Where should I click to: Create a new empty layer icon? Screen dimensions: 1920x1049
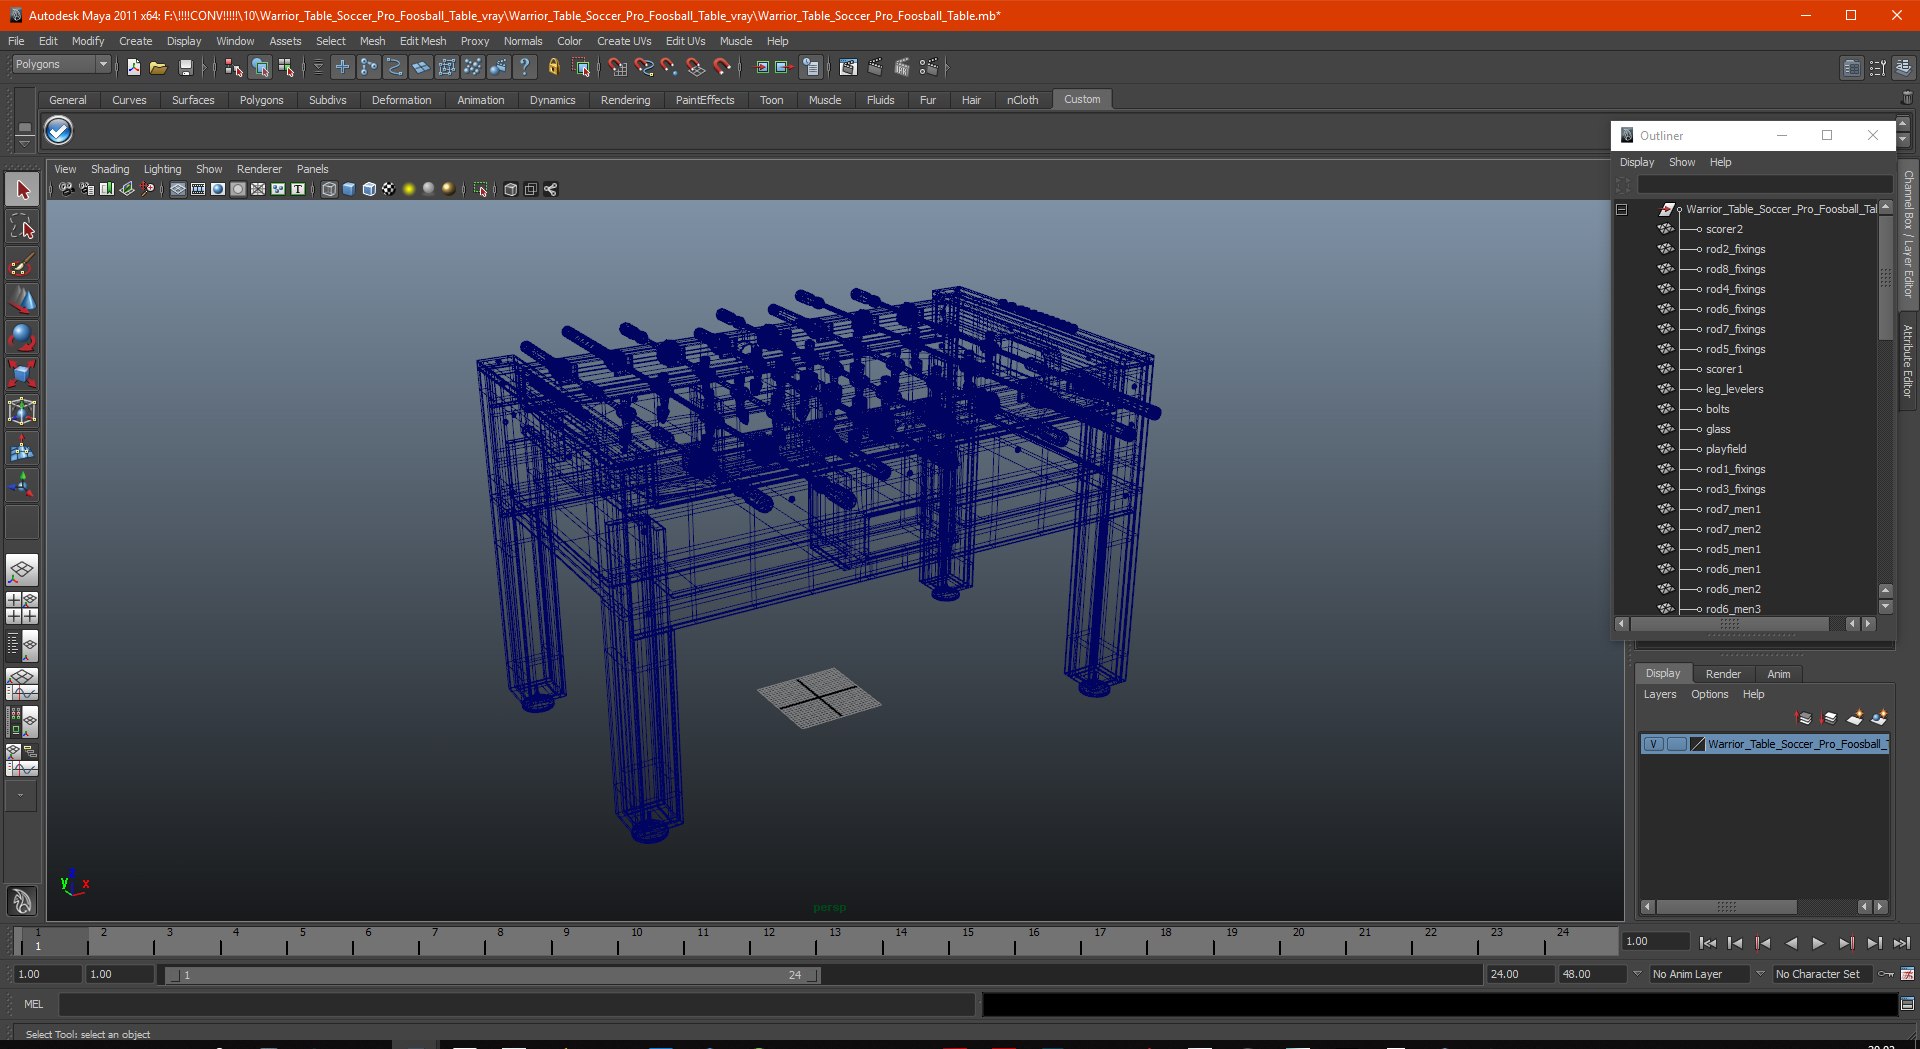pyautogui.click(x=1855, y=718)
